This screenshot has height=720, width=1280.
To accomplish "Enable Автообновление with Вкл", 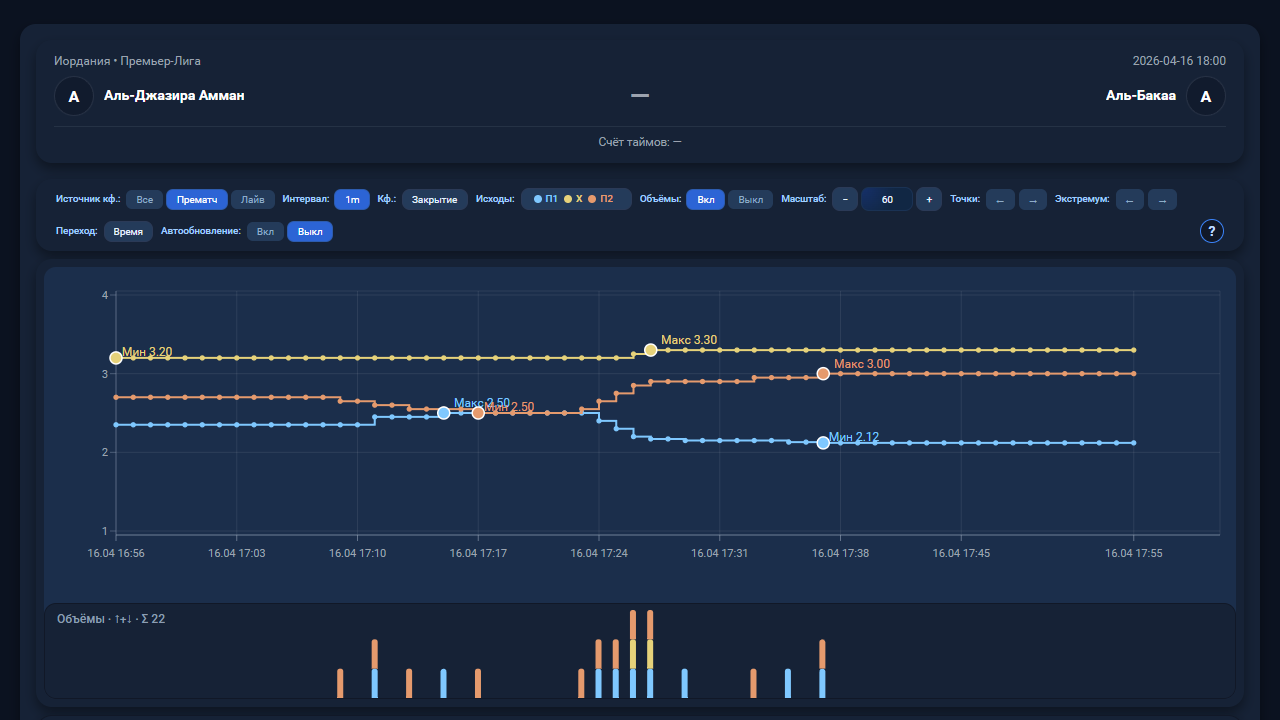I will pos(265,232).
